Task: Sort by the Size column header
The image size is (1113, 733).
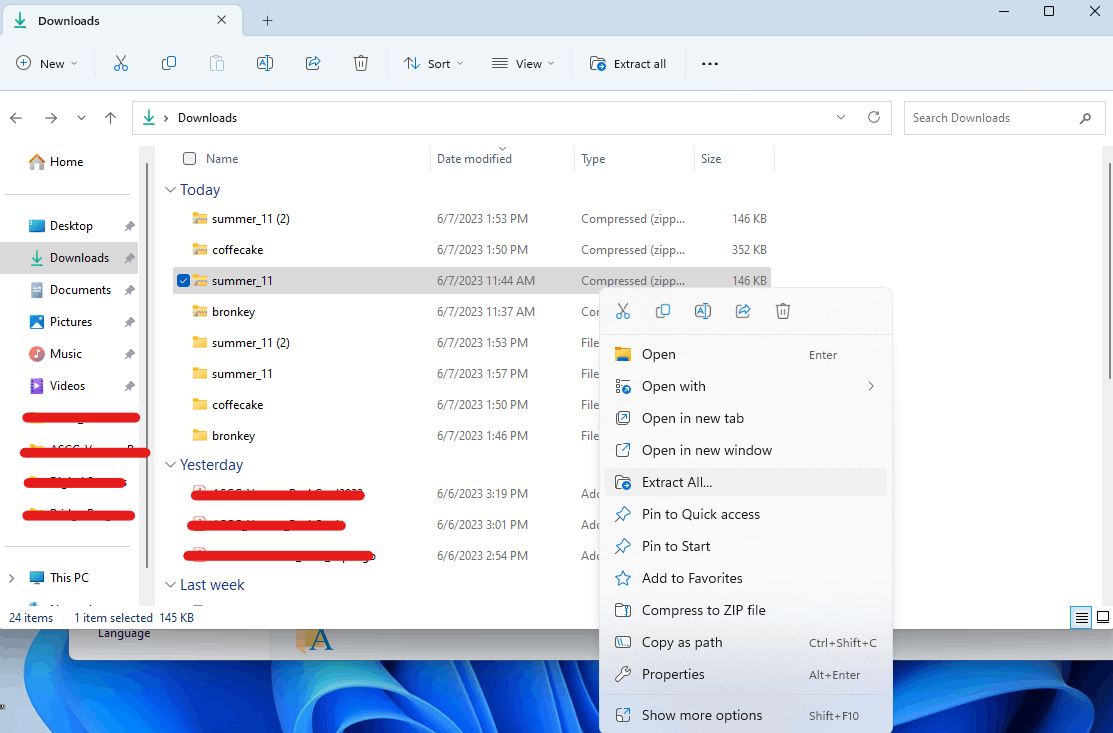Action: (711, 159)
